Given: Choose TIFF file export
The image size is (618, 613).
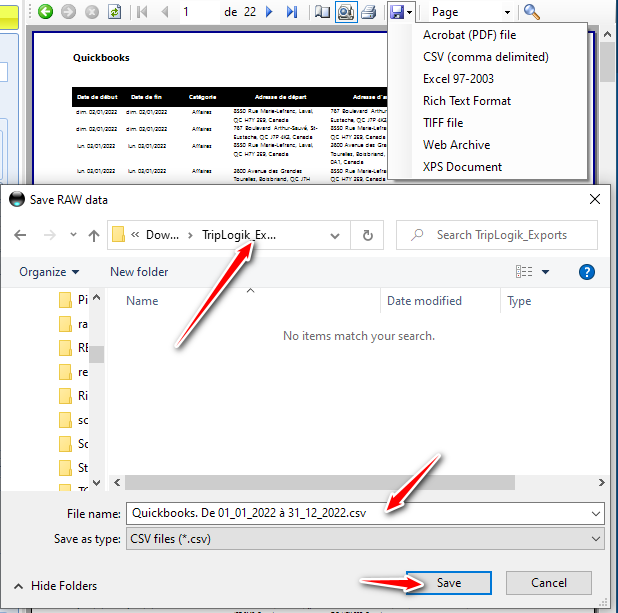Looking at the screenshot, I should (x=443, y=123).
